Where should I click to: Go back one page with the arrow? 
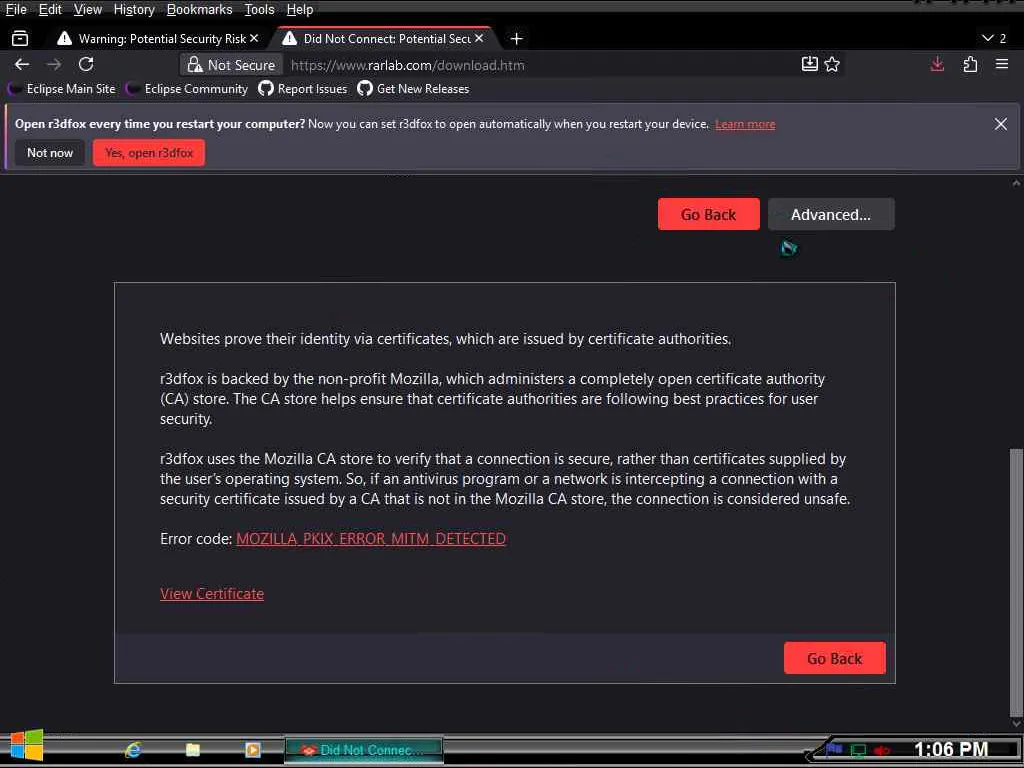(22, 65)
